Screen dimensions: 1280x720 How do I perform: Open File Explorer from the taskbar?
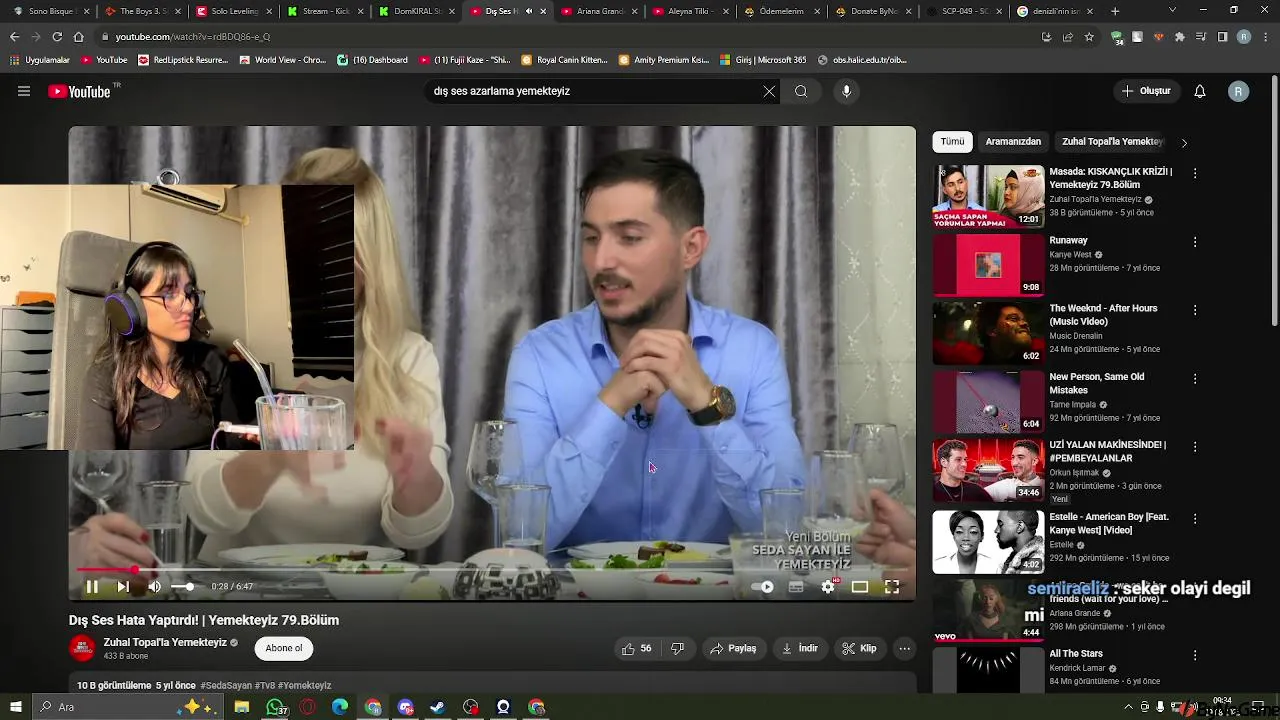(242, 707)
